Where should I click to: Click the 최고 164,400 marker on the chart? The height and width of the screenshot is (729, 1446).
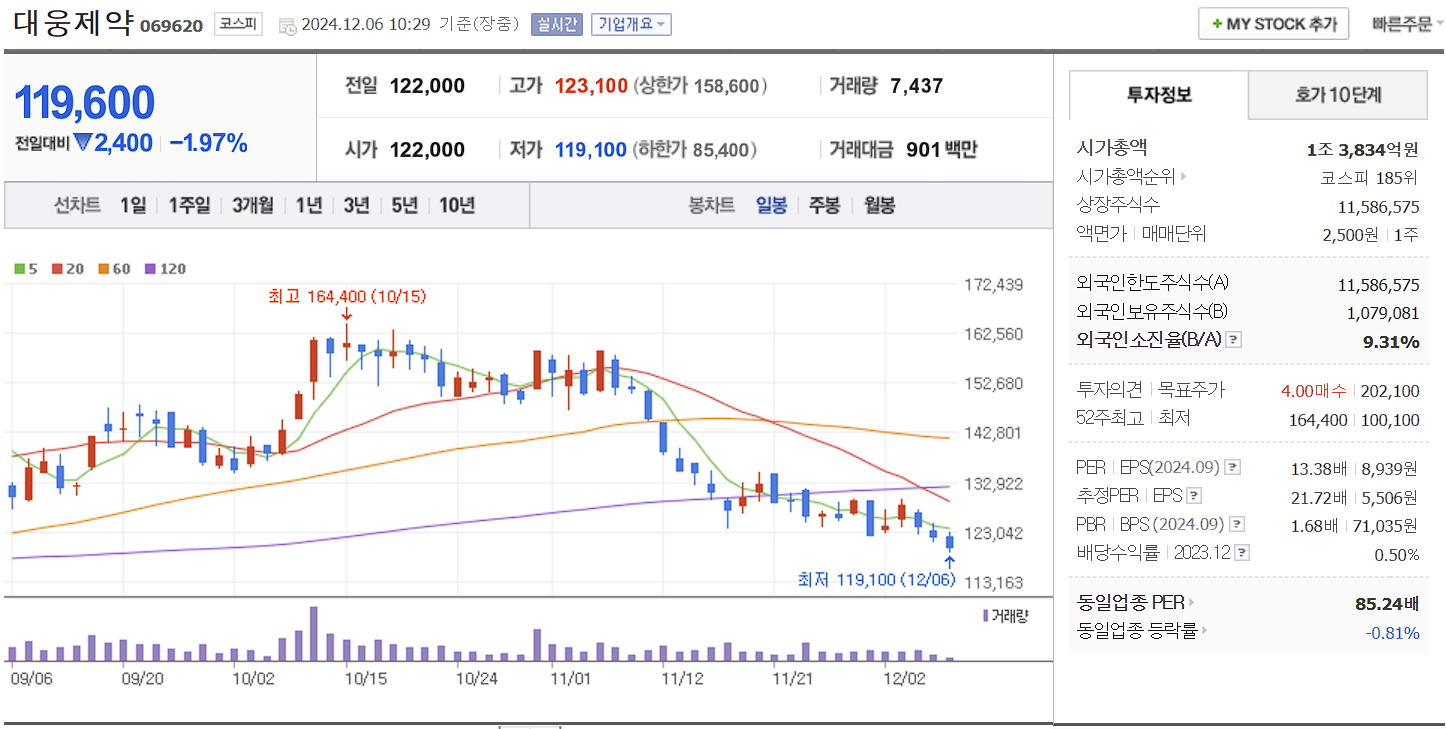(347, 296)
